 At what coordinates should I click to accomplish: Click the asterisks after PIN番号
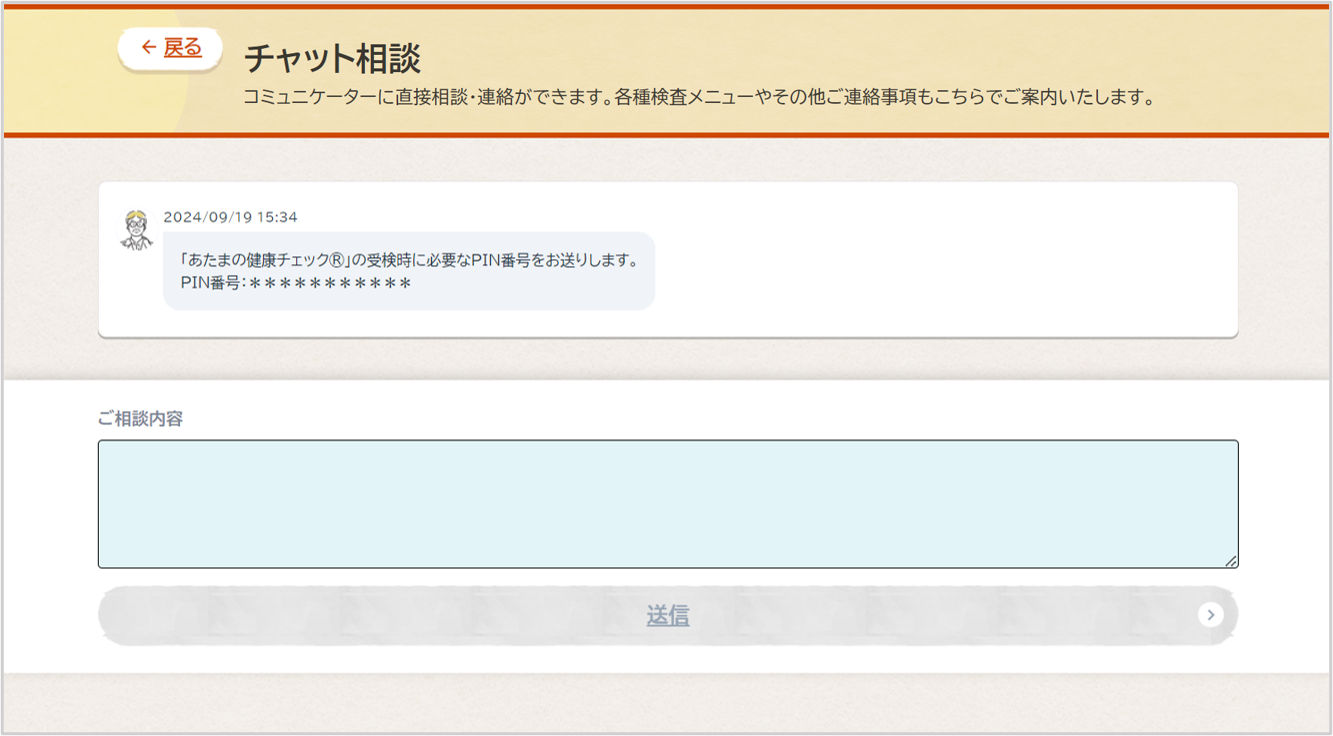[x=330, y=283]
